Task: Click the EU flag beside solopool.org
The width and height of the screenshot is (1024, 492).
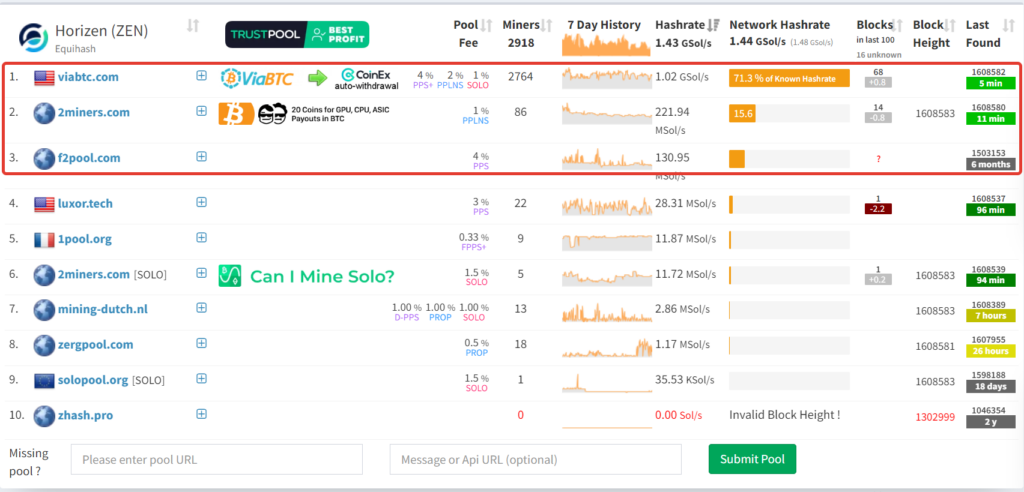Action: 44,380
